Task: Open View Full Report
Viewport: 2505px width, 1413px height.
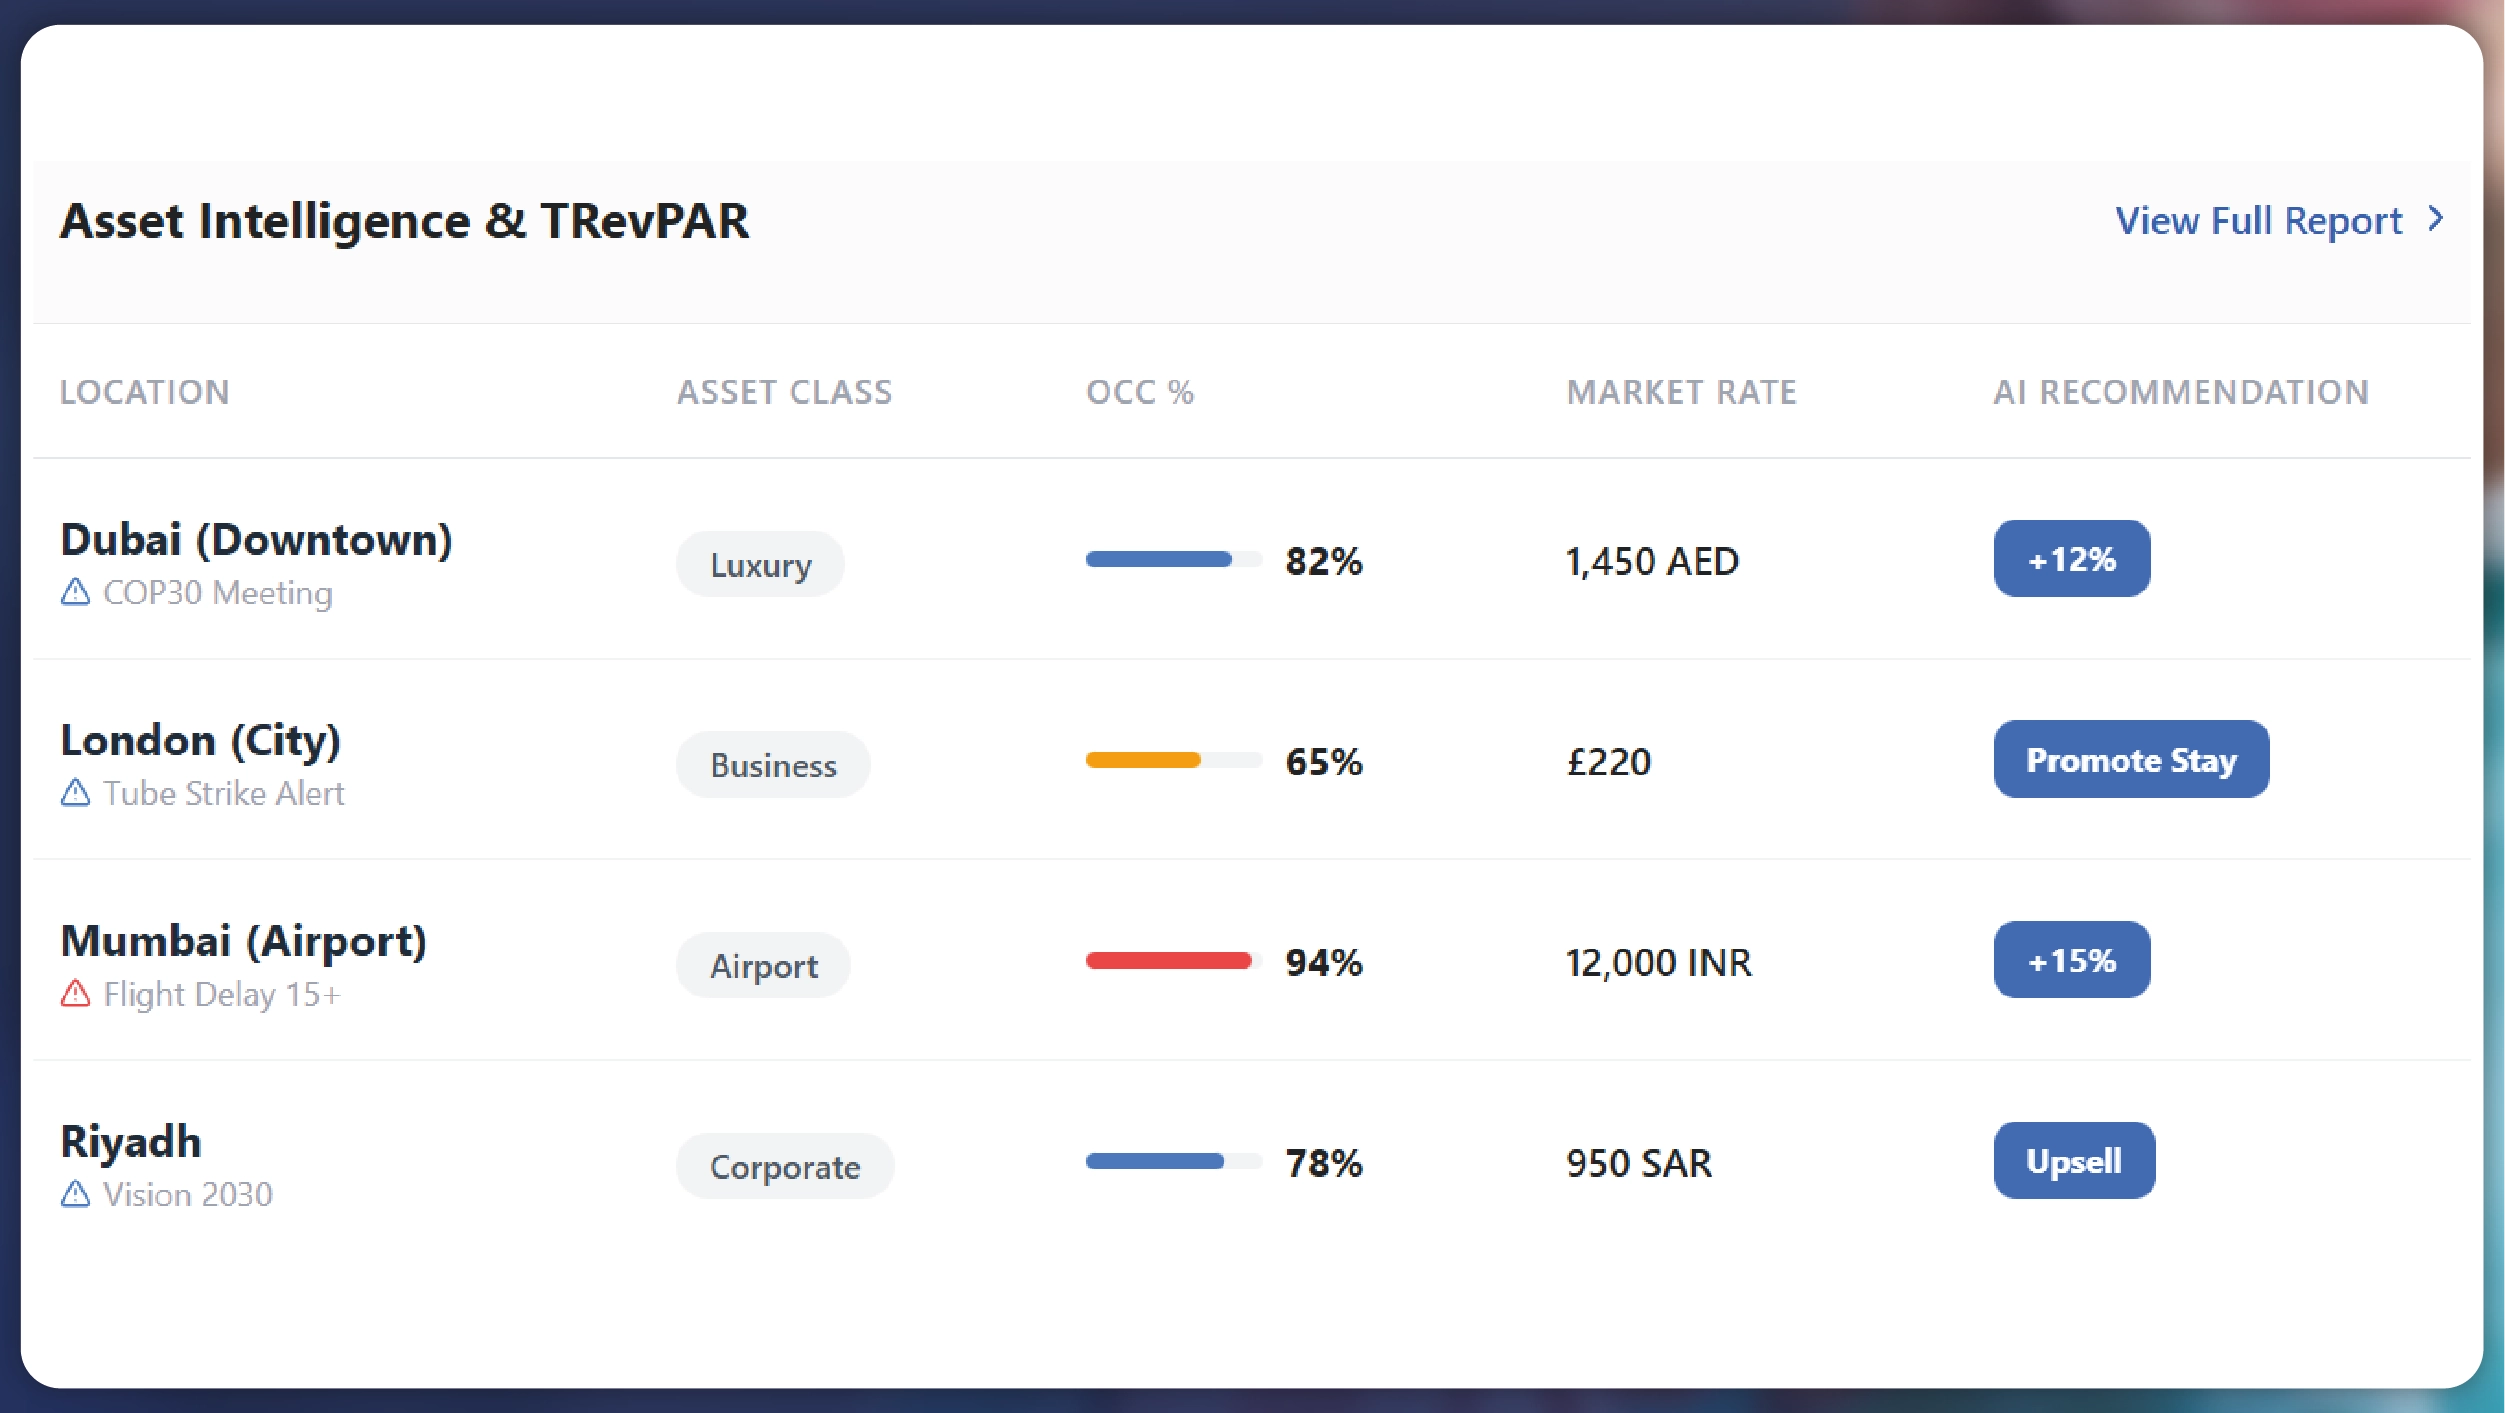Action: coord(2259,219)
